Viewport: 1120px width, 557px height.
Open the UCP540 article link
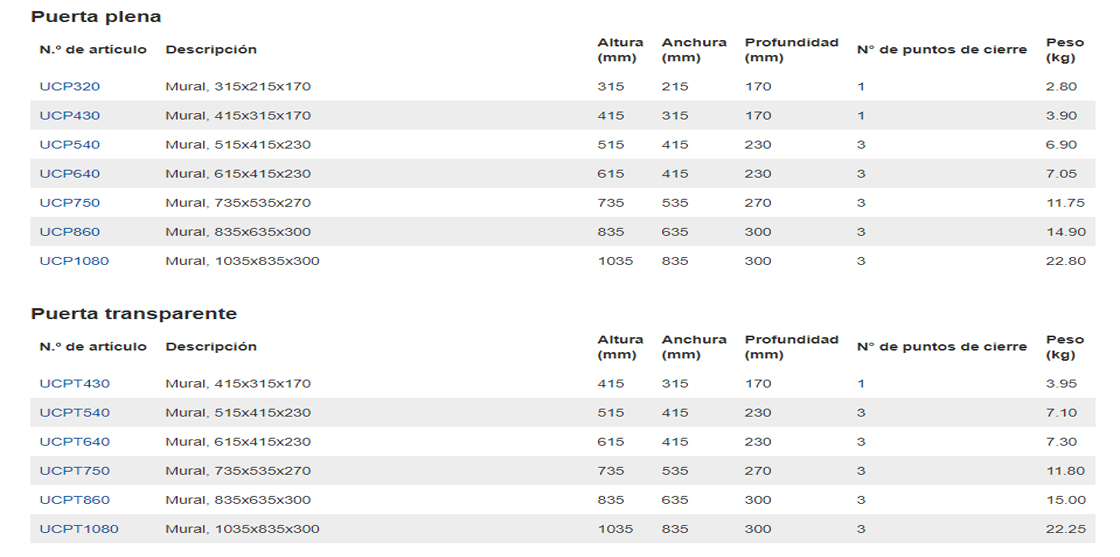tap(69, 145)
